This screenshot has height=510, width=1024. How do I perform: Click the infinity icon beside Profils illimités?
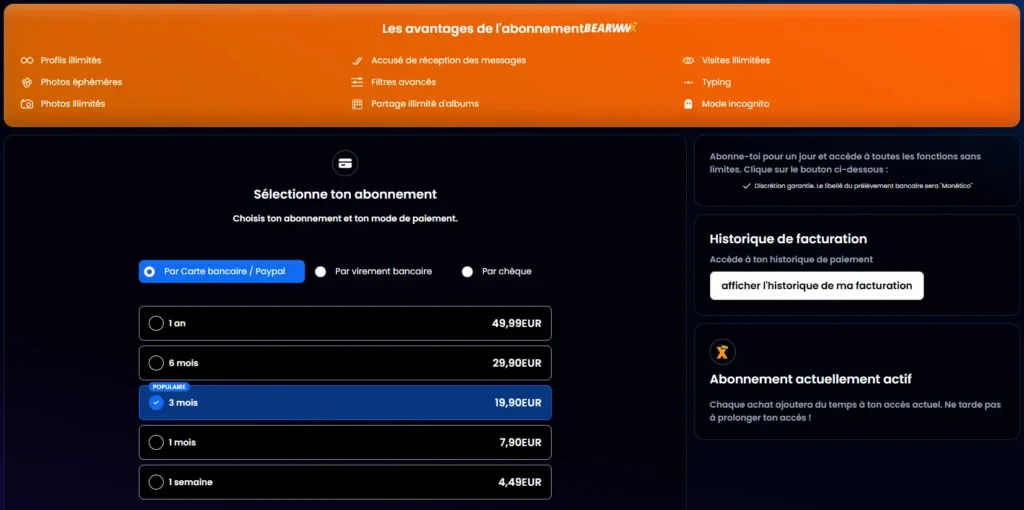27,60
